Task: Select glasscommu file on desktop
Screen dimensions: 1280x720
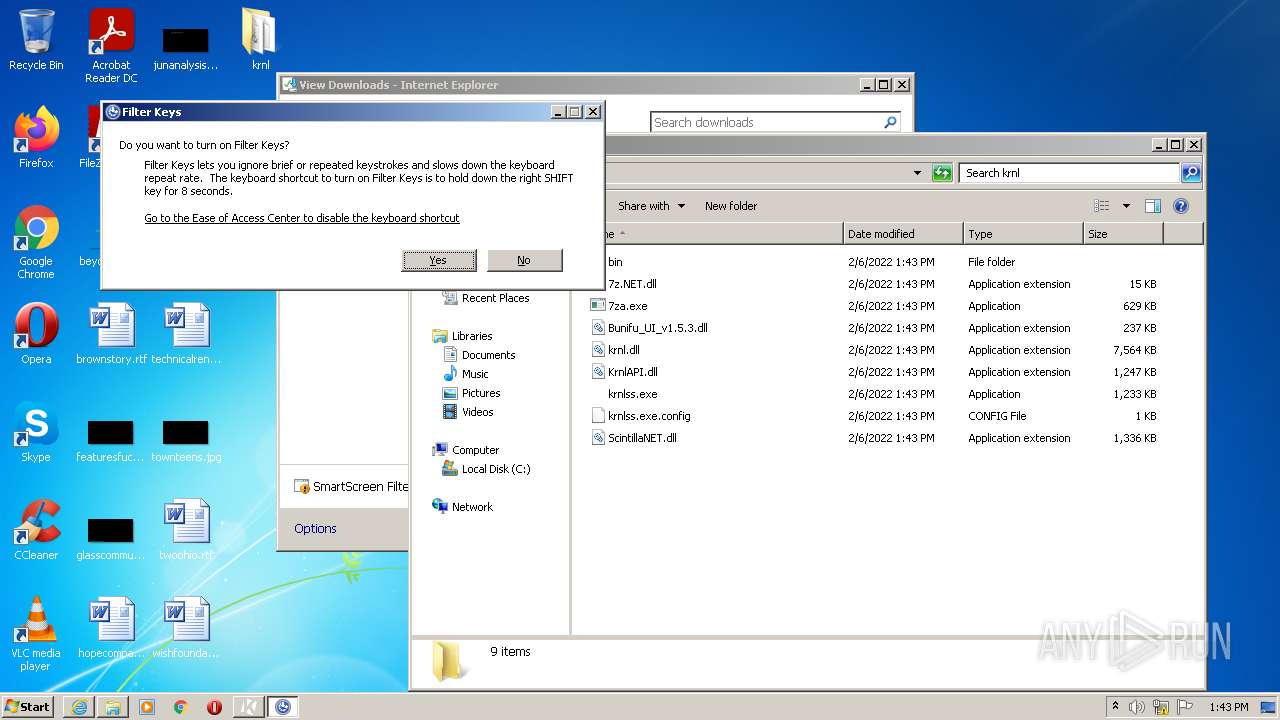Action: (111, 538)
